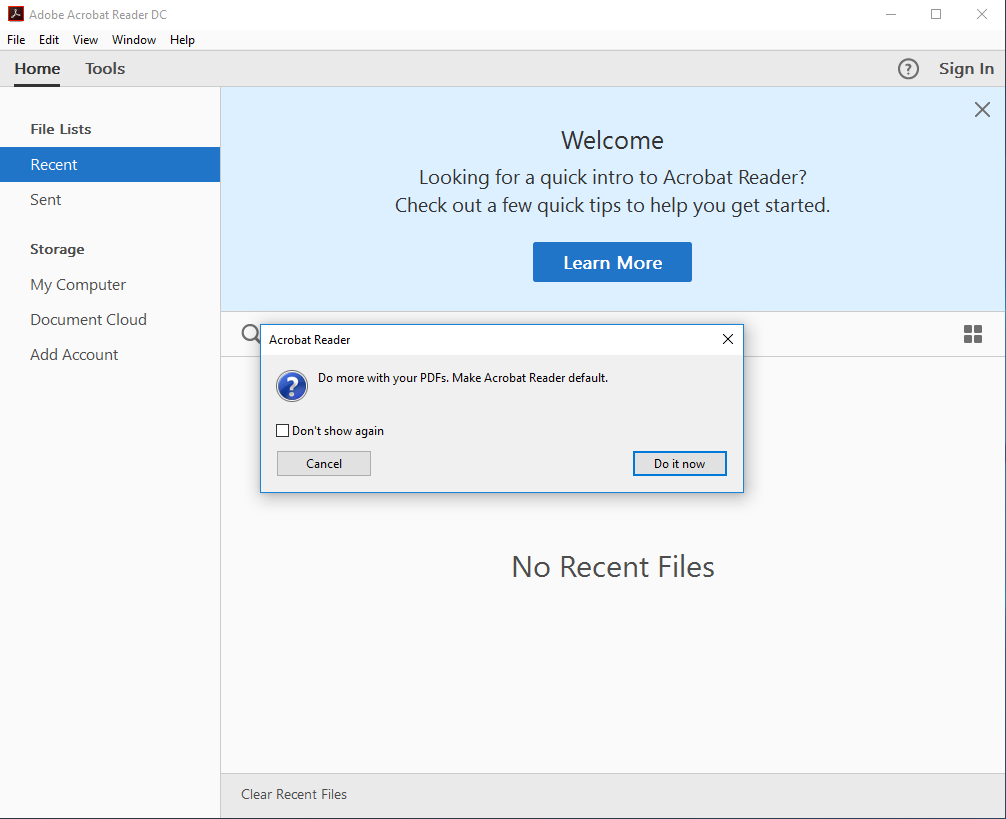Click the Learn More button
This screenshot has height=819, width=1006.
pos(612,262)
